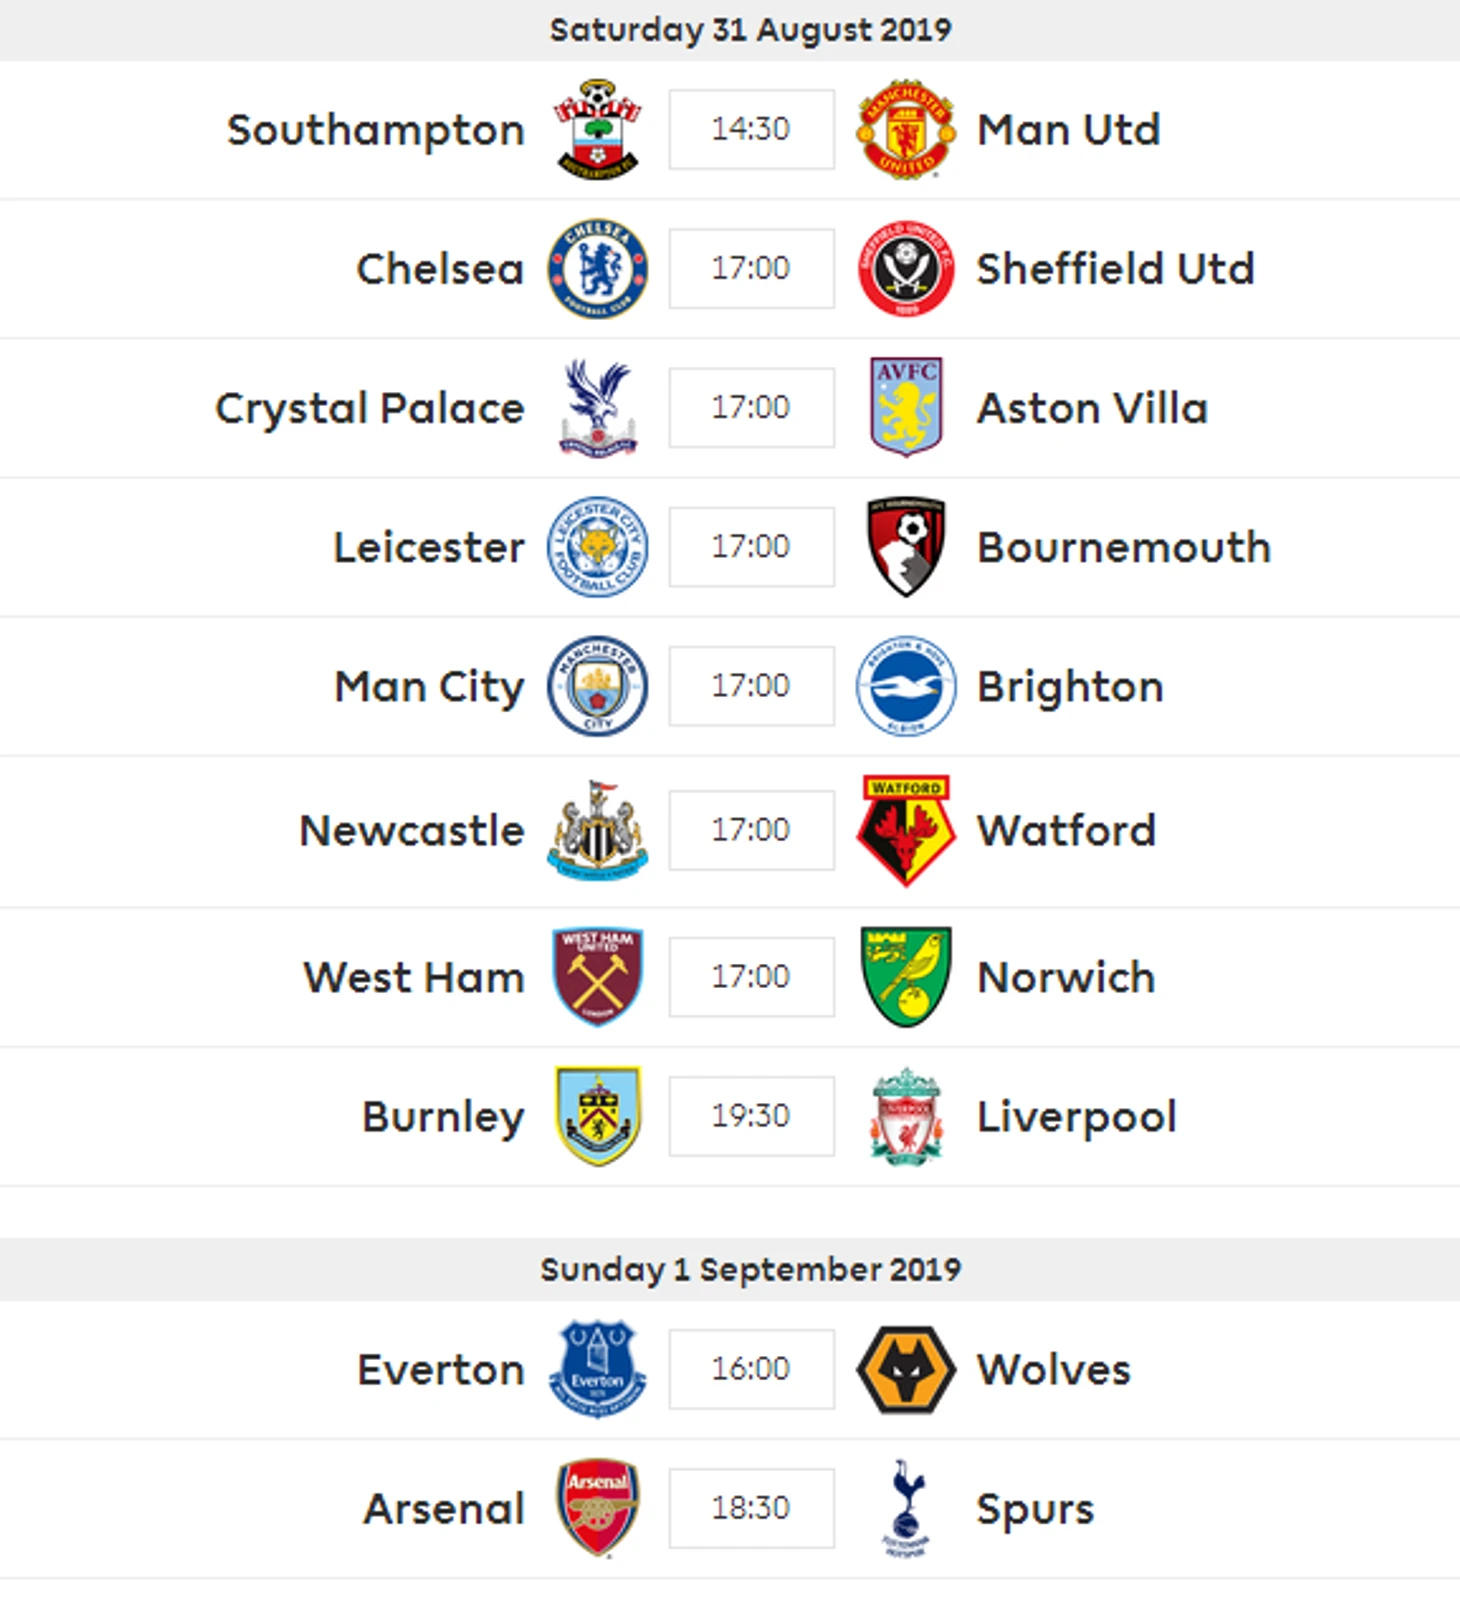The image size is (1460, 1599).
Task: Open the Crystal Palace eagle crest
Action: click(x=597, y=408)
